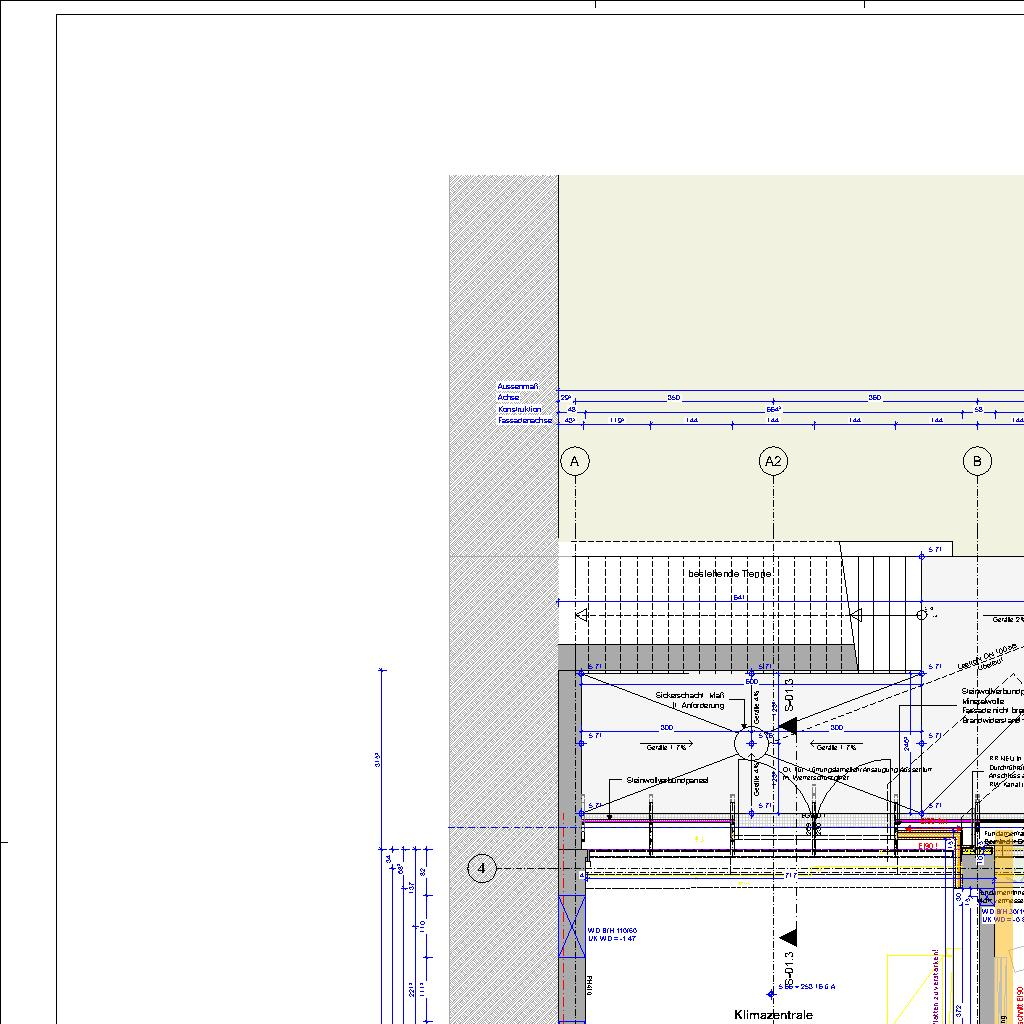The width and height of the screenshot is (1024, 1024).
Task: Select the A2 axis marker circle
Action: (773, 461)
